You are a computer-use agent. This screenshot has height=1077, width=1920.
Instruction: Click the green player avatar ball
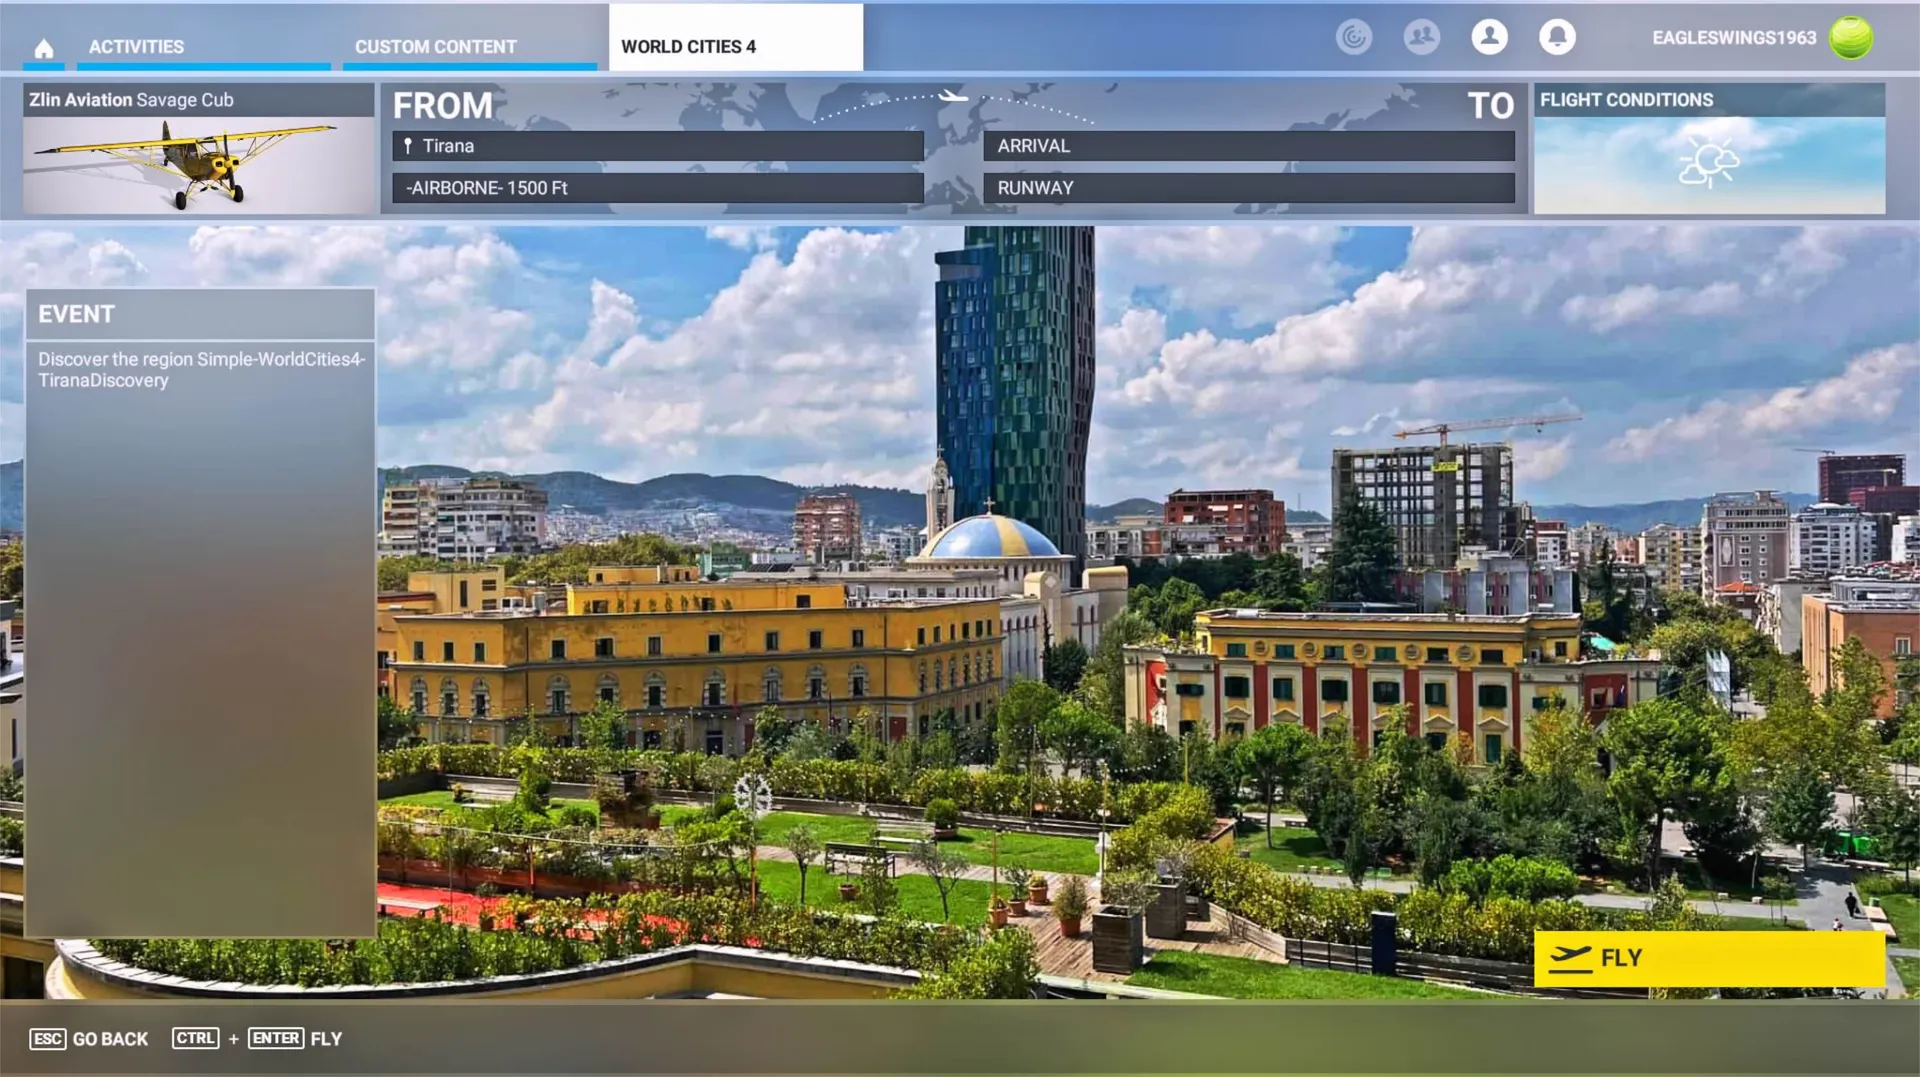[x=1850, y=38]
